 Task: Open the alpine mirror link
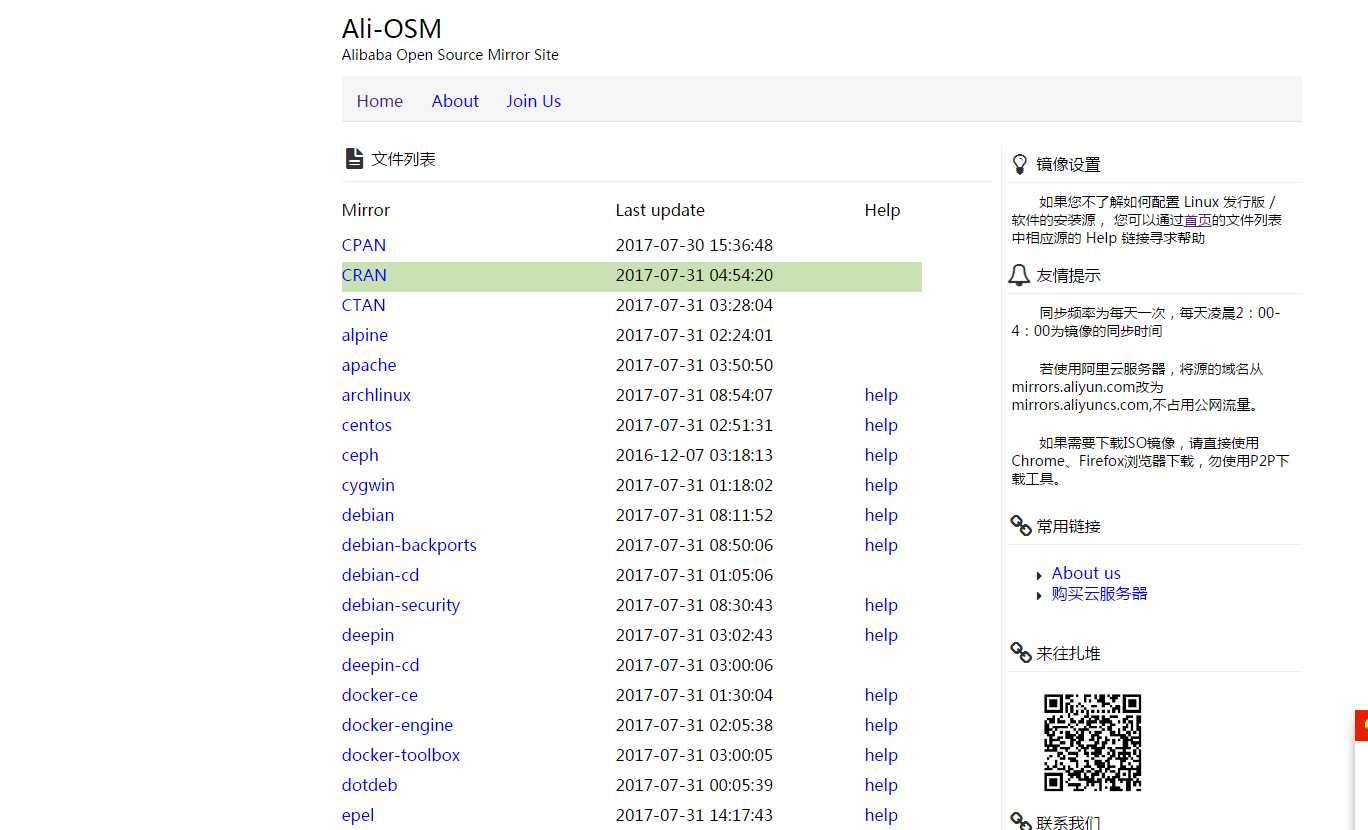point(365,335)
